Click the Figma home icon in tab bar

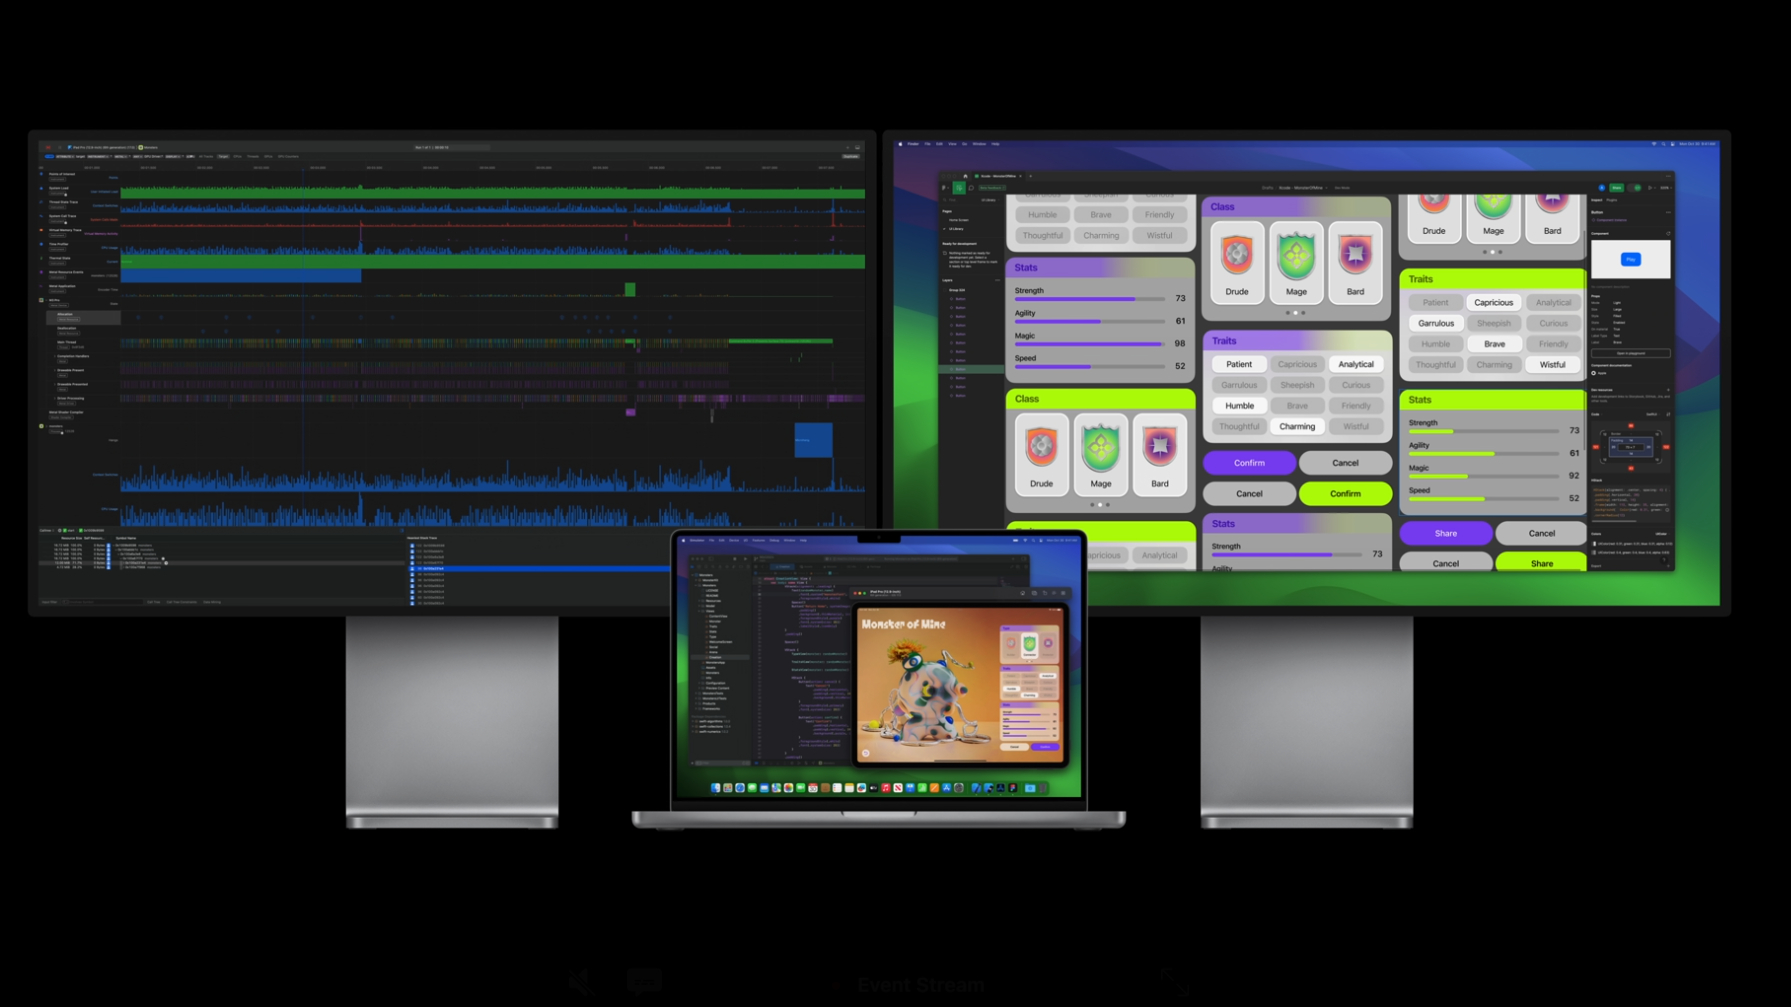(x=965, y=176)
